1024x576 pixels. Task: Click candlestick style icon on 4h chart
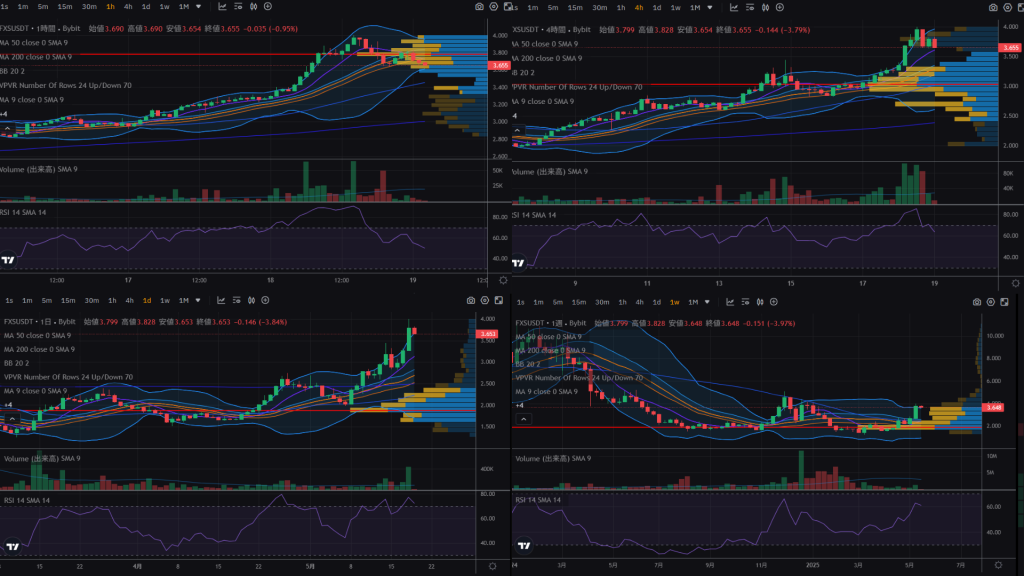[x=765, y=8]
